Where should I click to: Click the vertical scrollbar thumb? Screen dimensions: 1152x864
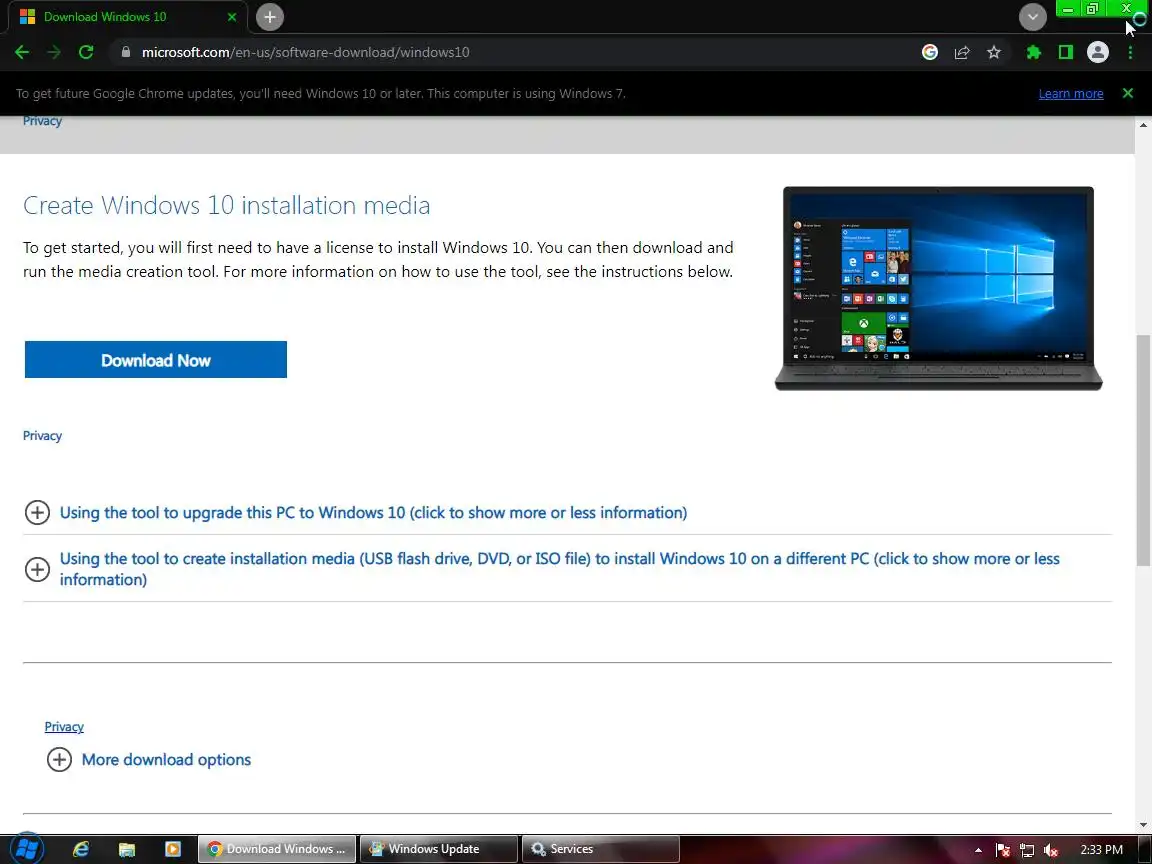coord(1143,450)
